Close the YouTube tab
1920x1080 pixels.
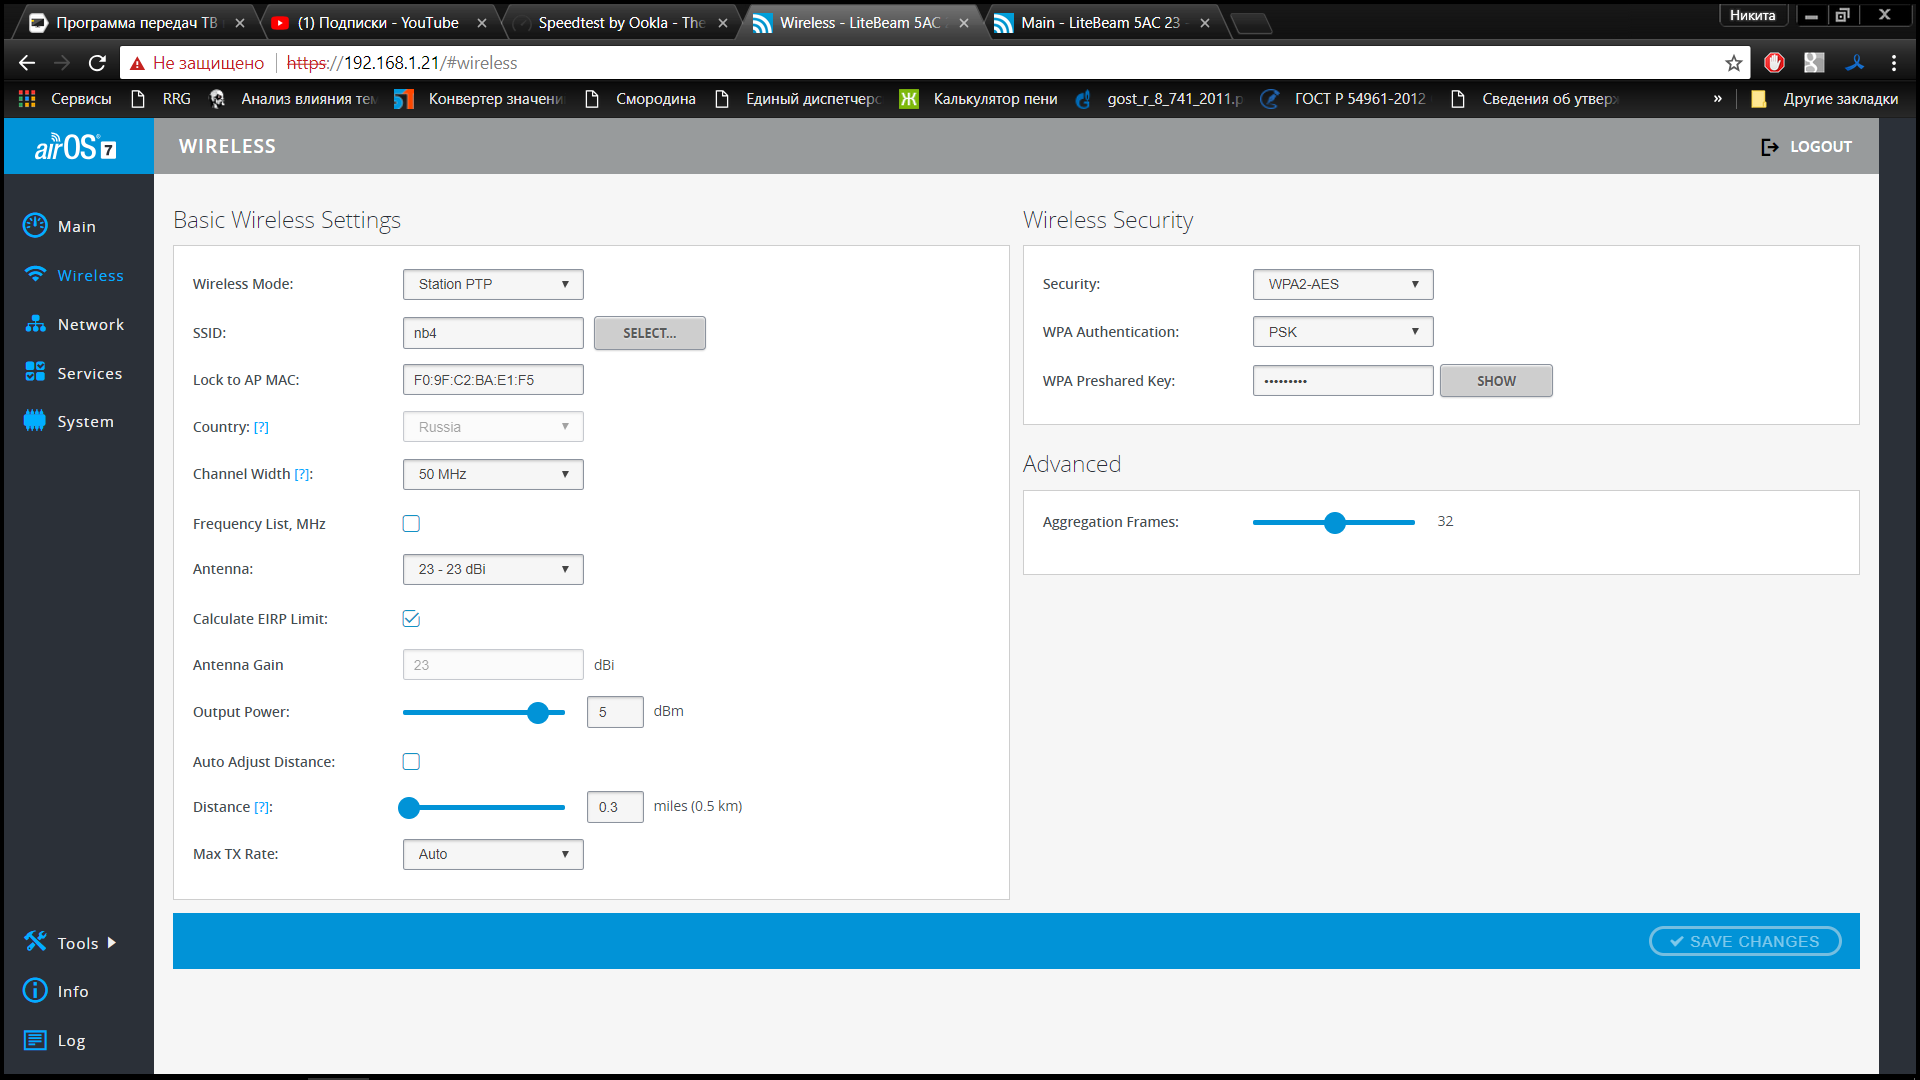tap(482, 23)
